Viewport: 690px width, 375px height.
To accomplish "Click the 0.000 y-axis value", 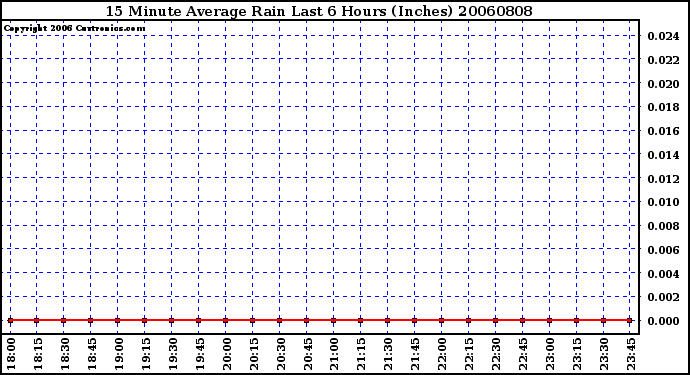I will 663,321.
